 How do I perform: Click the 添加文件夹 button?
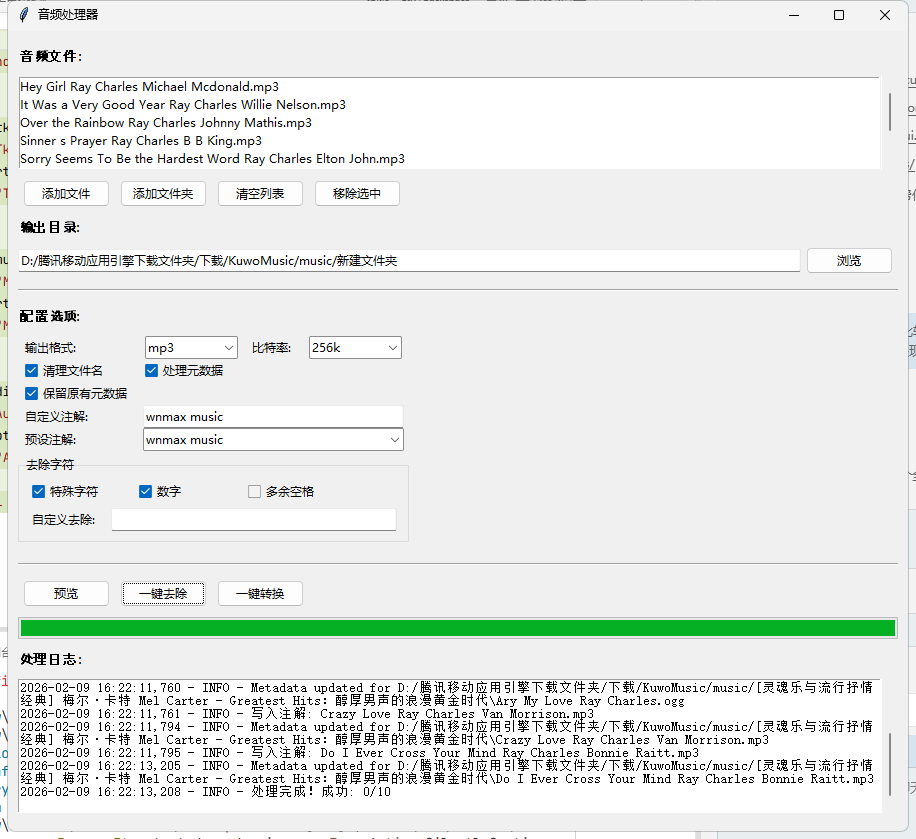(x=163, y=194)
